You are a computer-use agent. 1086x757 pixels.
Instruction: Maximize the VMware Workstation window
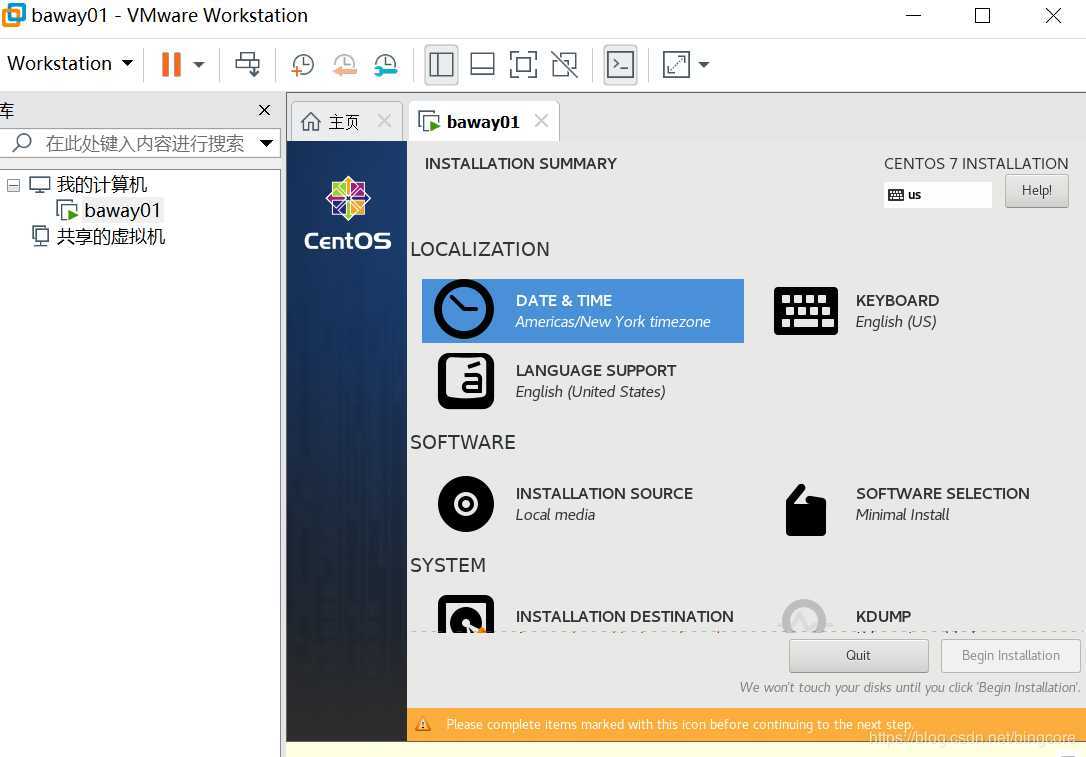pos(982,15)
